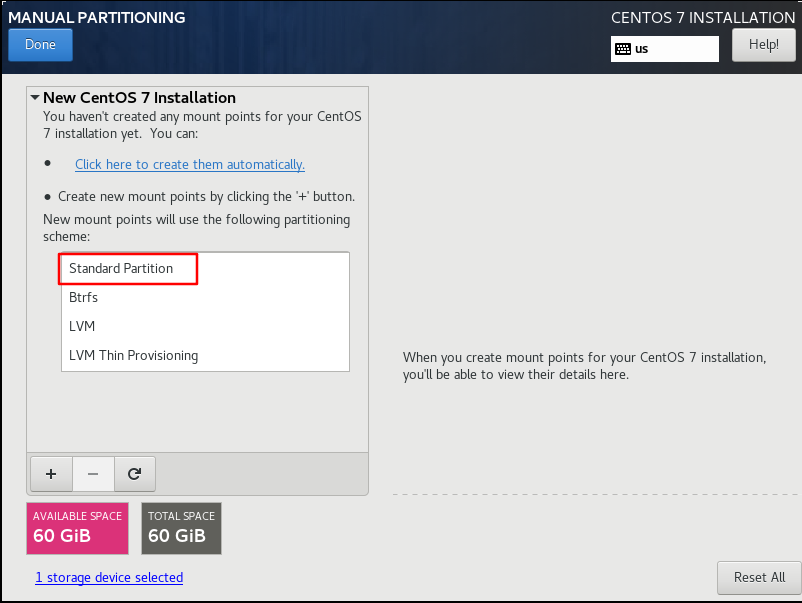Click the CENTOS 7 INSTALLATION header text
The width and height of the screenshot is (802, 603).
(x=703, y=17)
